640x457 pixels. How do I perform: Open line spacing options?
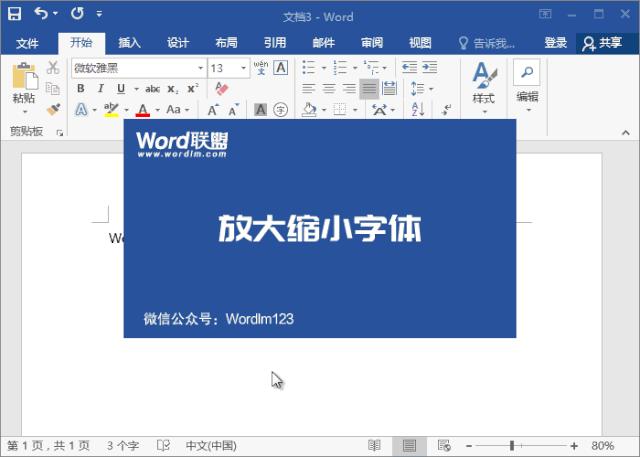click(x=418, y=89)
